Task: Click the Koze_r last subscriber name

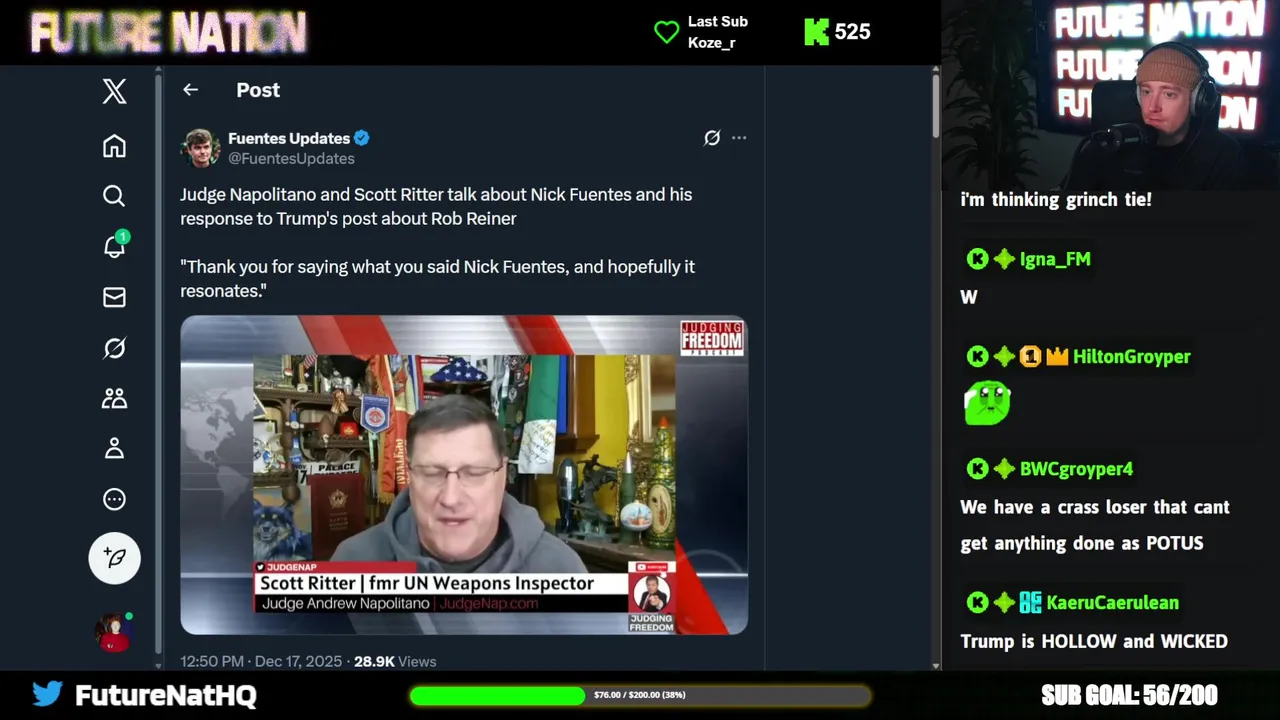Action: 712,43
